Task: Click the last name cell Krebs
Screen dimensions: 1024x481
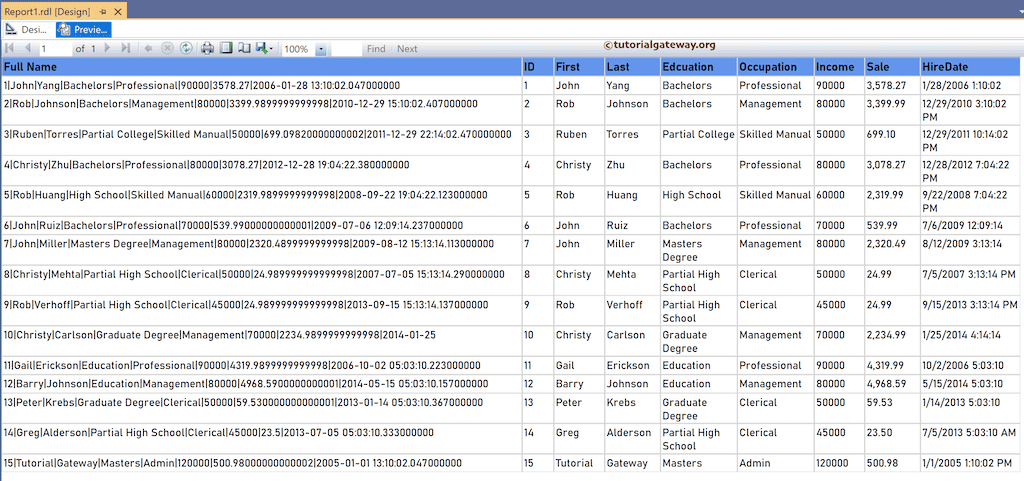Action: coord(632,409)
